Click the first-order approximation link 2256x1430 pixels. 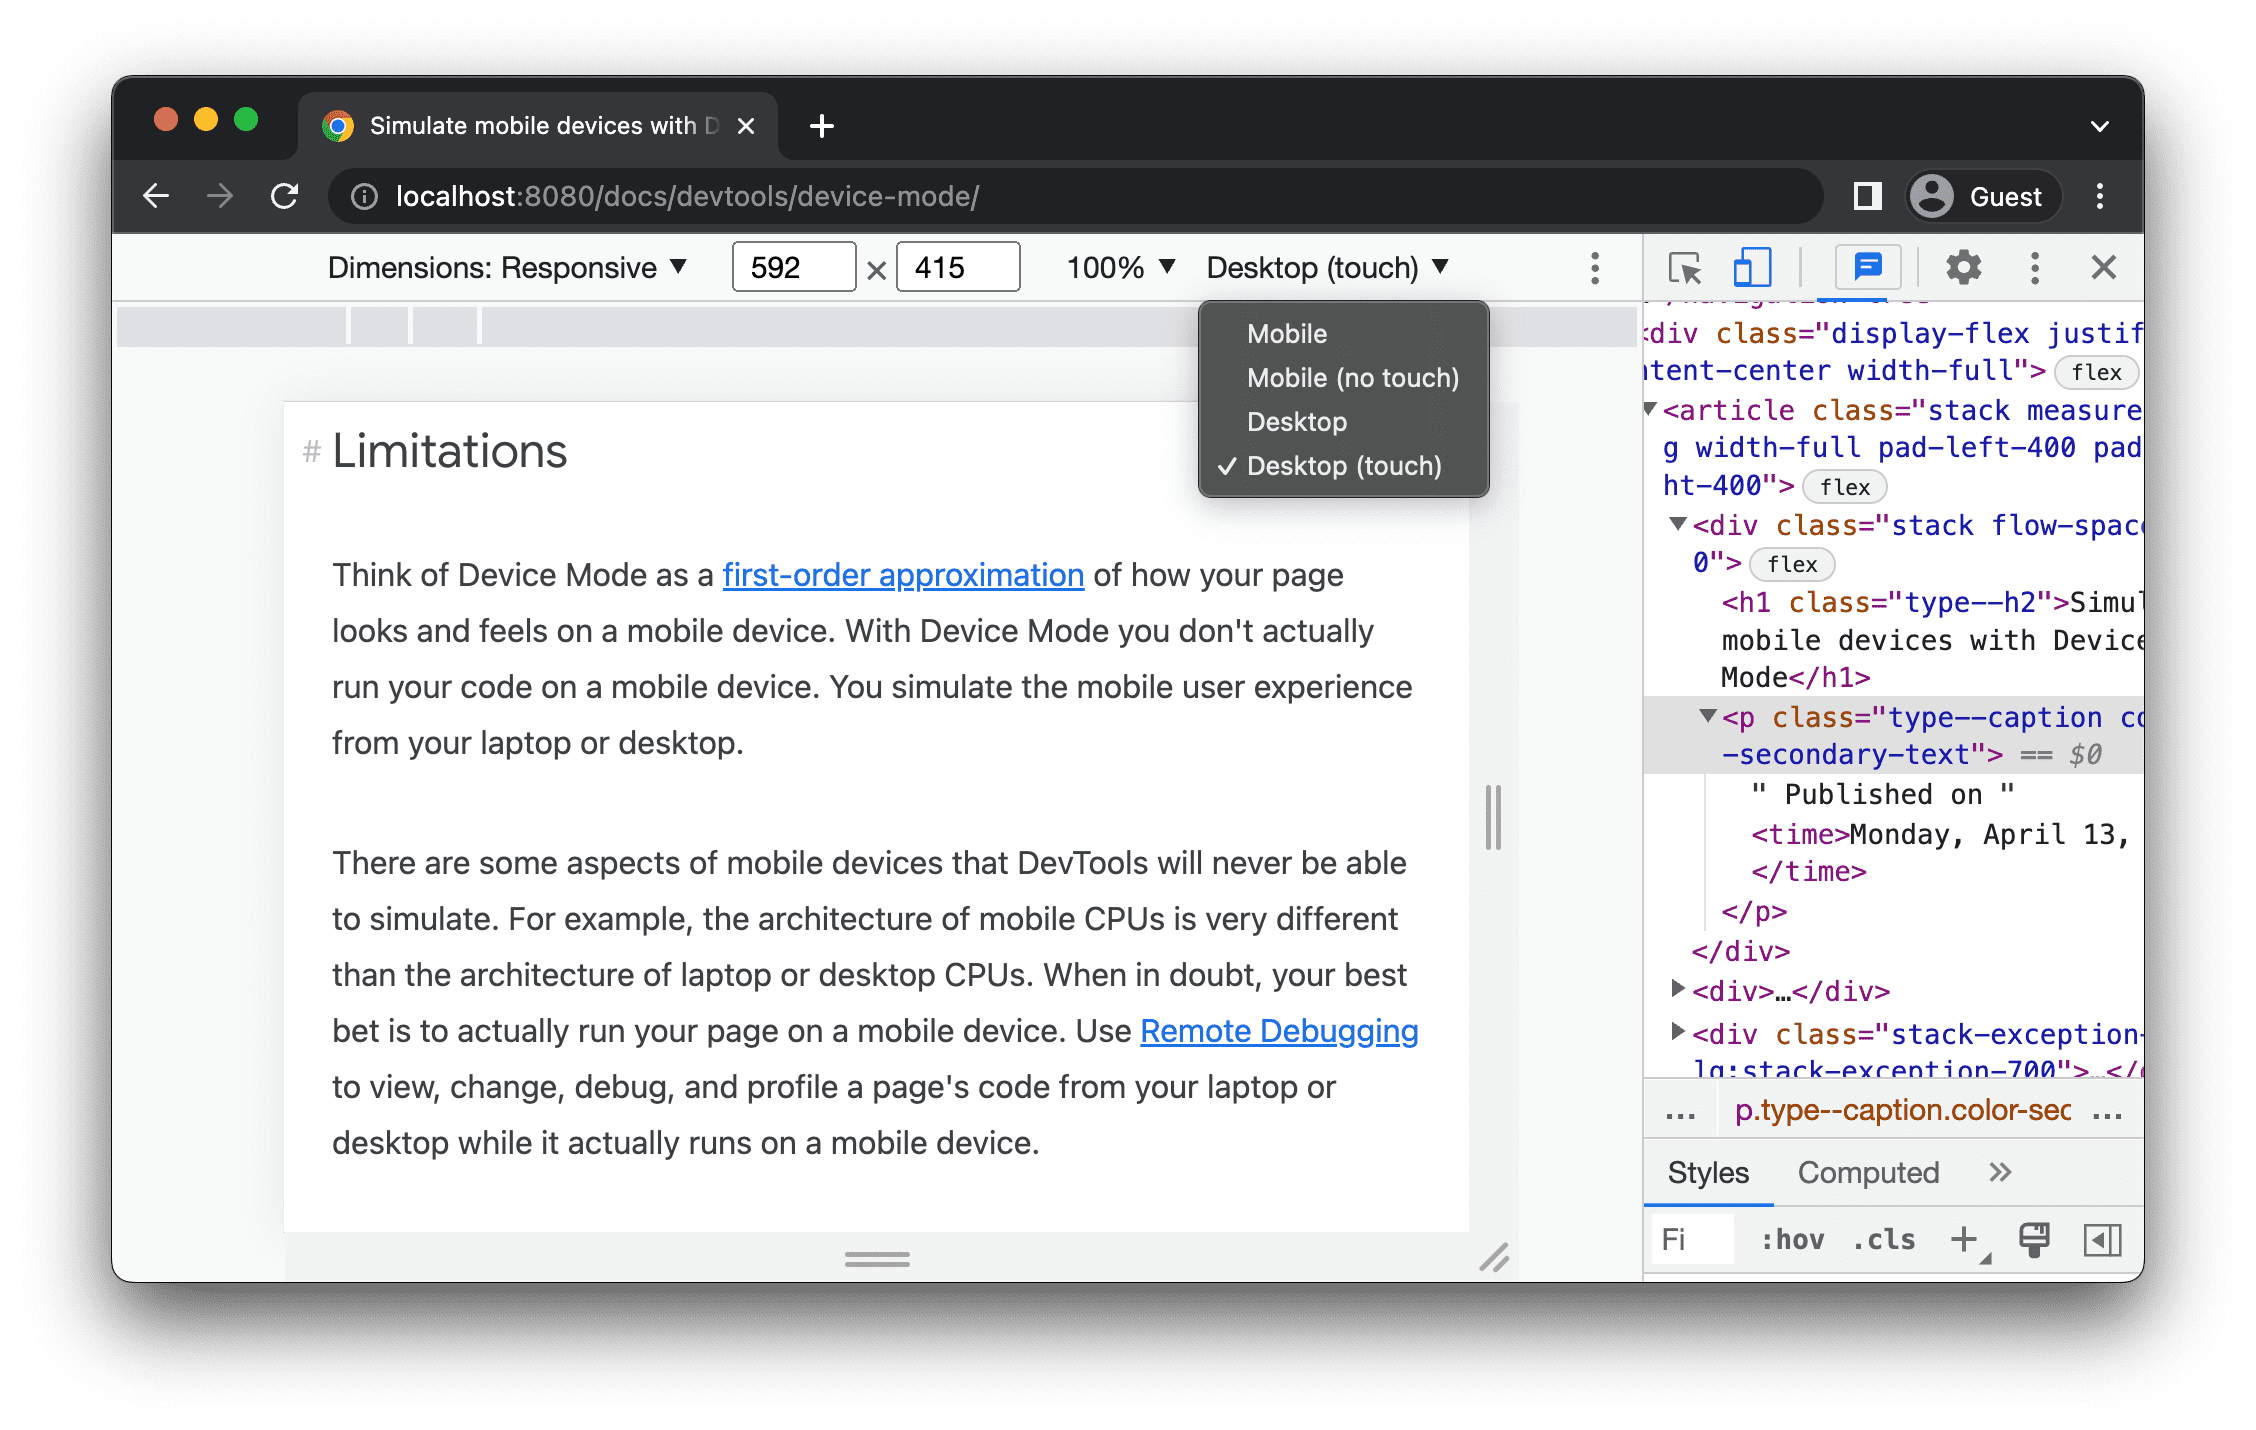904,572
